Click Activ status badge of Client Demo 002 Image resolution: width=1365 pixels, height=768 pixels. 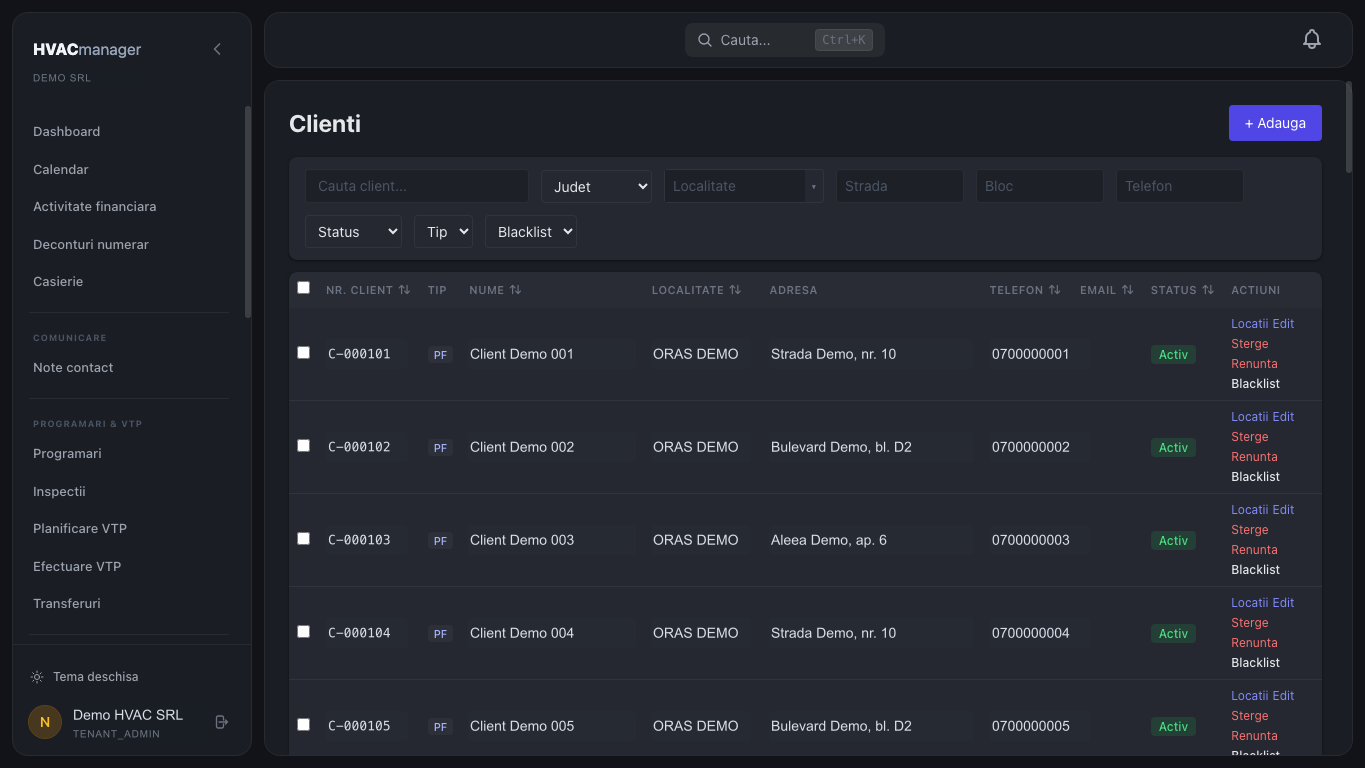tap(1174, 448)
